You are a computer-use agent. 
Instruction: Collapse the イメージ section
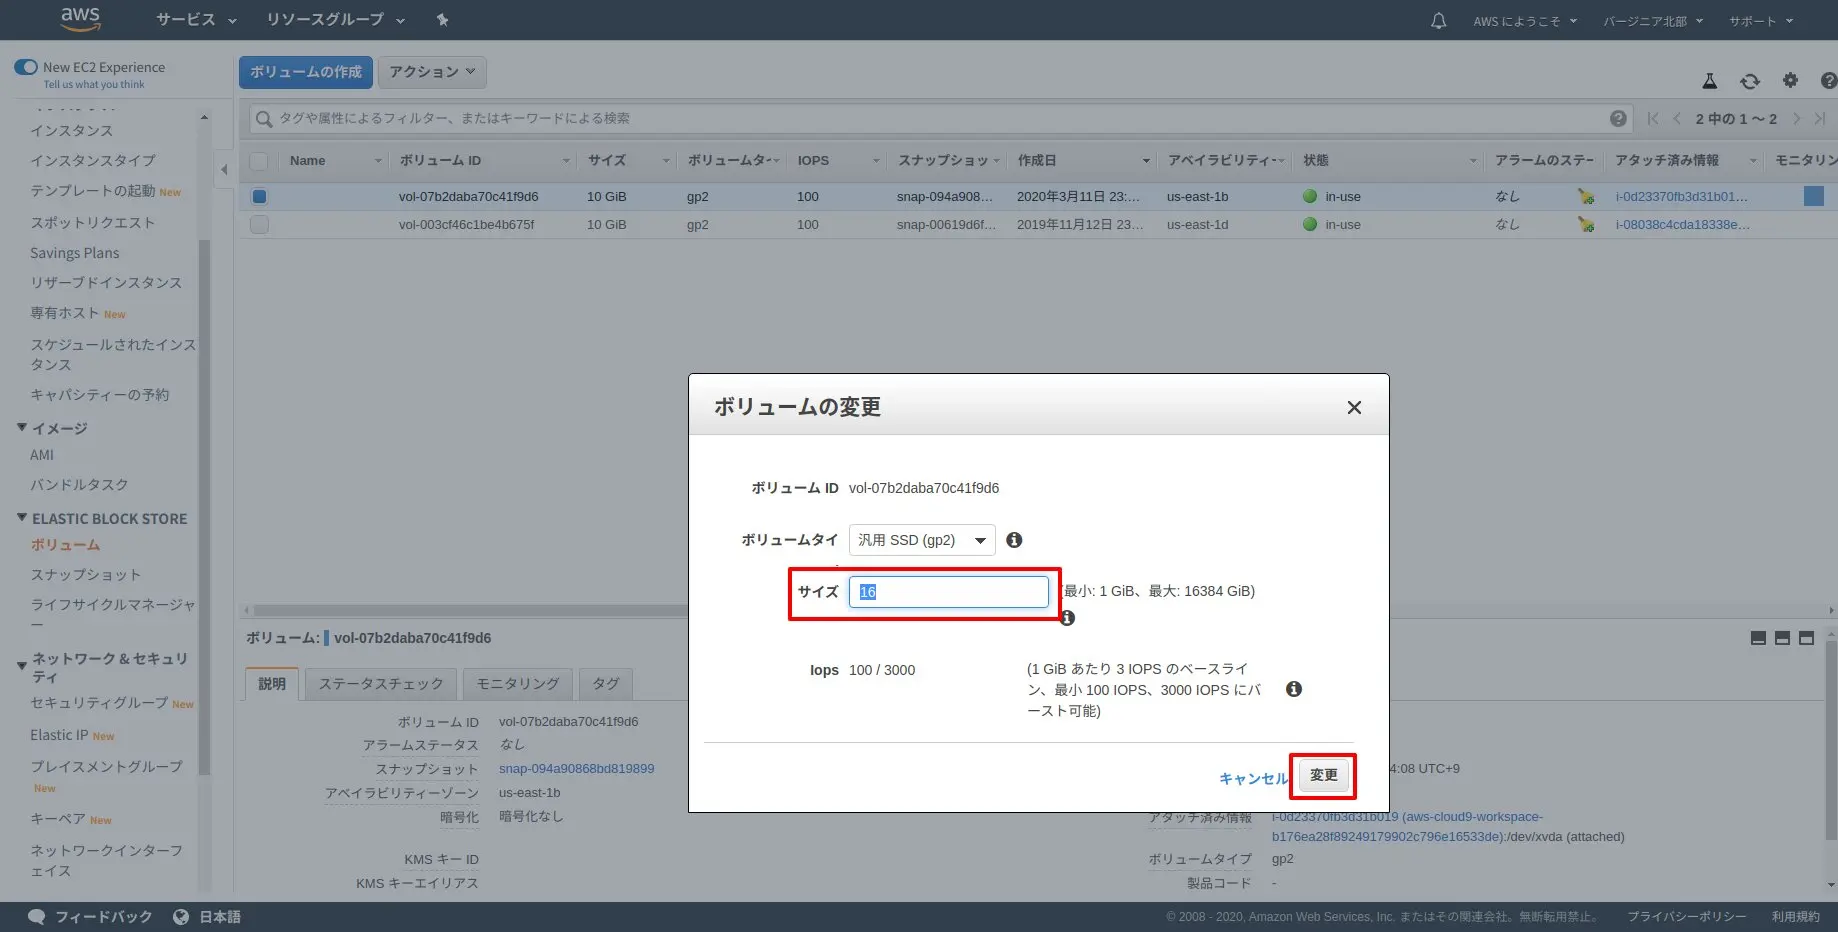point(22,428)
